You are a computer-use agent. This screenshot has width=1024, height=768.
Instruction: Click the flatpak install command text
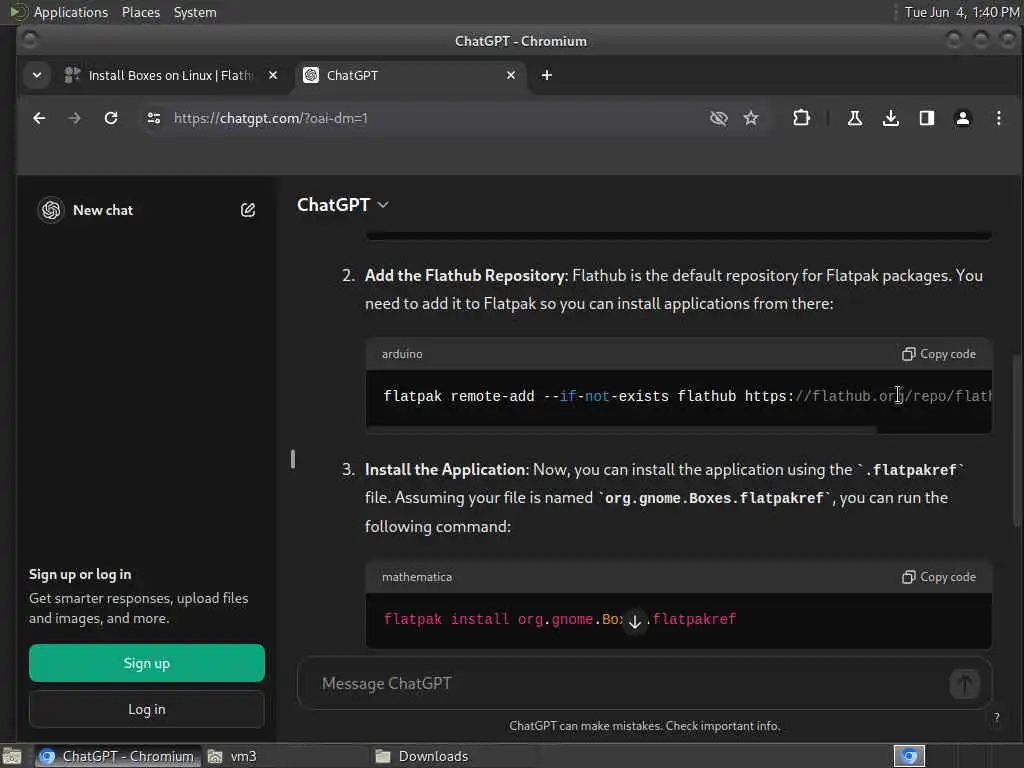coord(560,619)
